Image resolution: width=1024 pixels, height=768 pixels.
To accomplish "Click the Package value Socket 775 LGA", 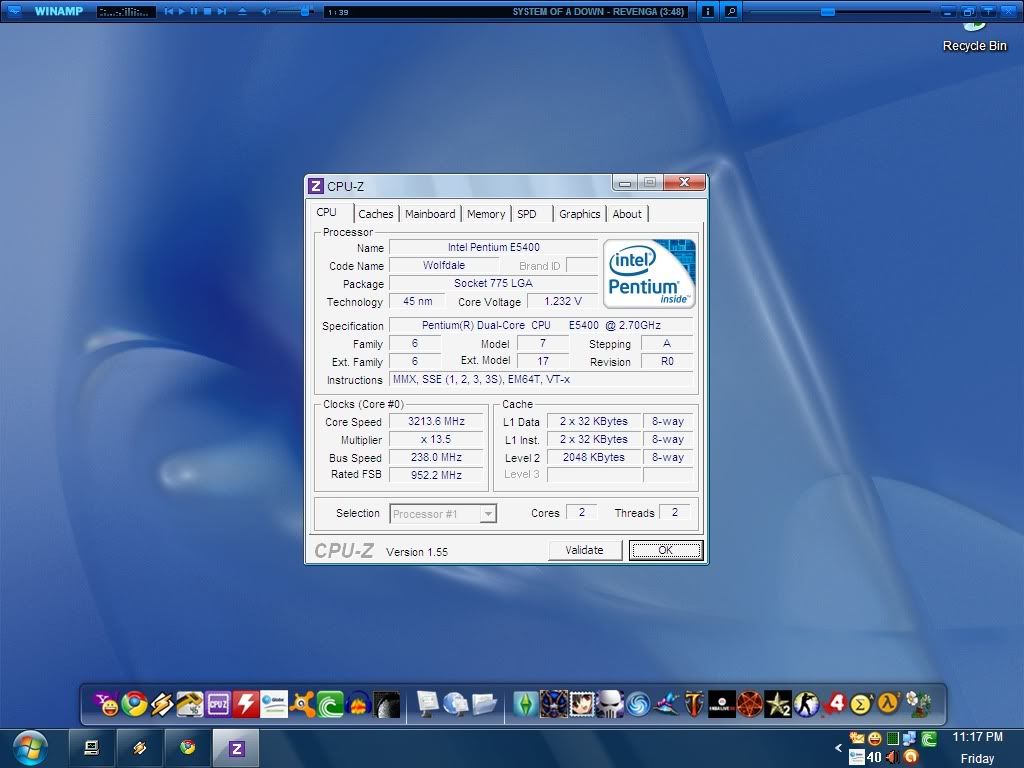I will (494, 283).
